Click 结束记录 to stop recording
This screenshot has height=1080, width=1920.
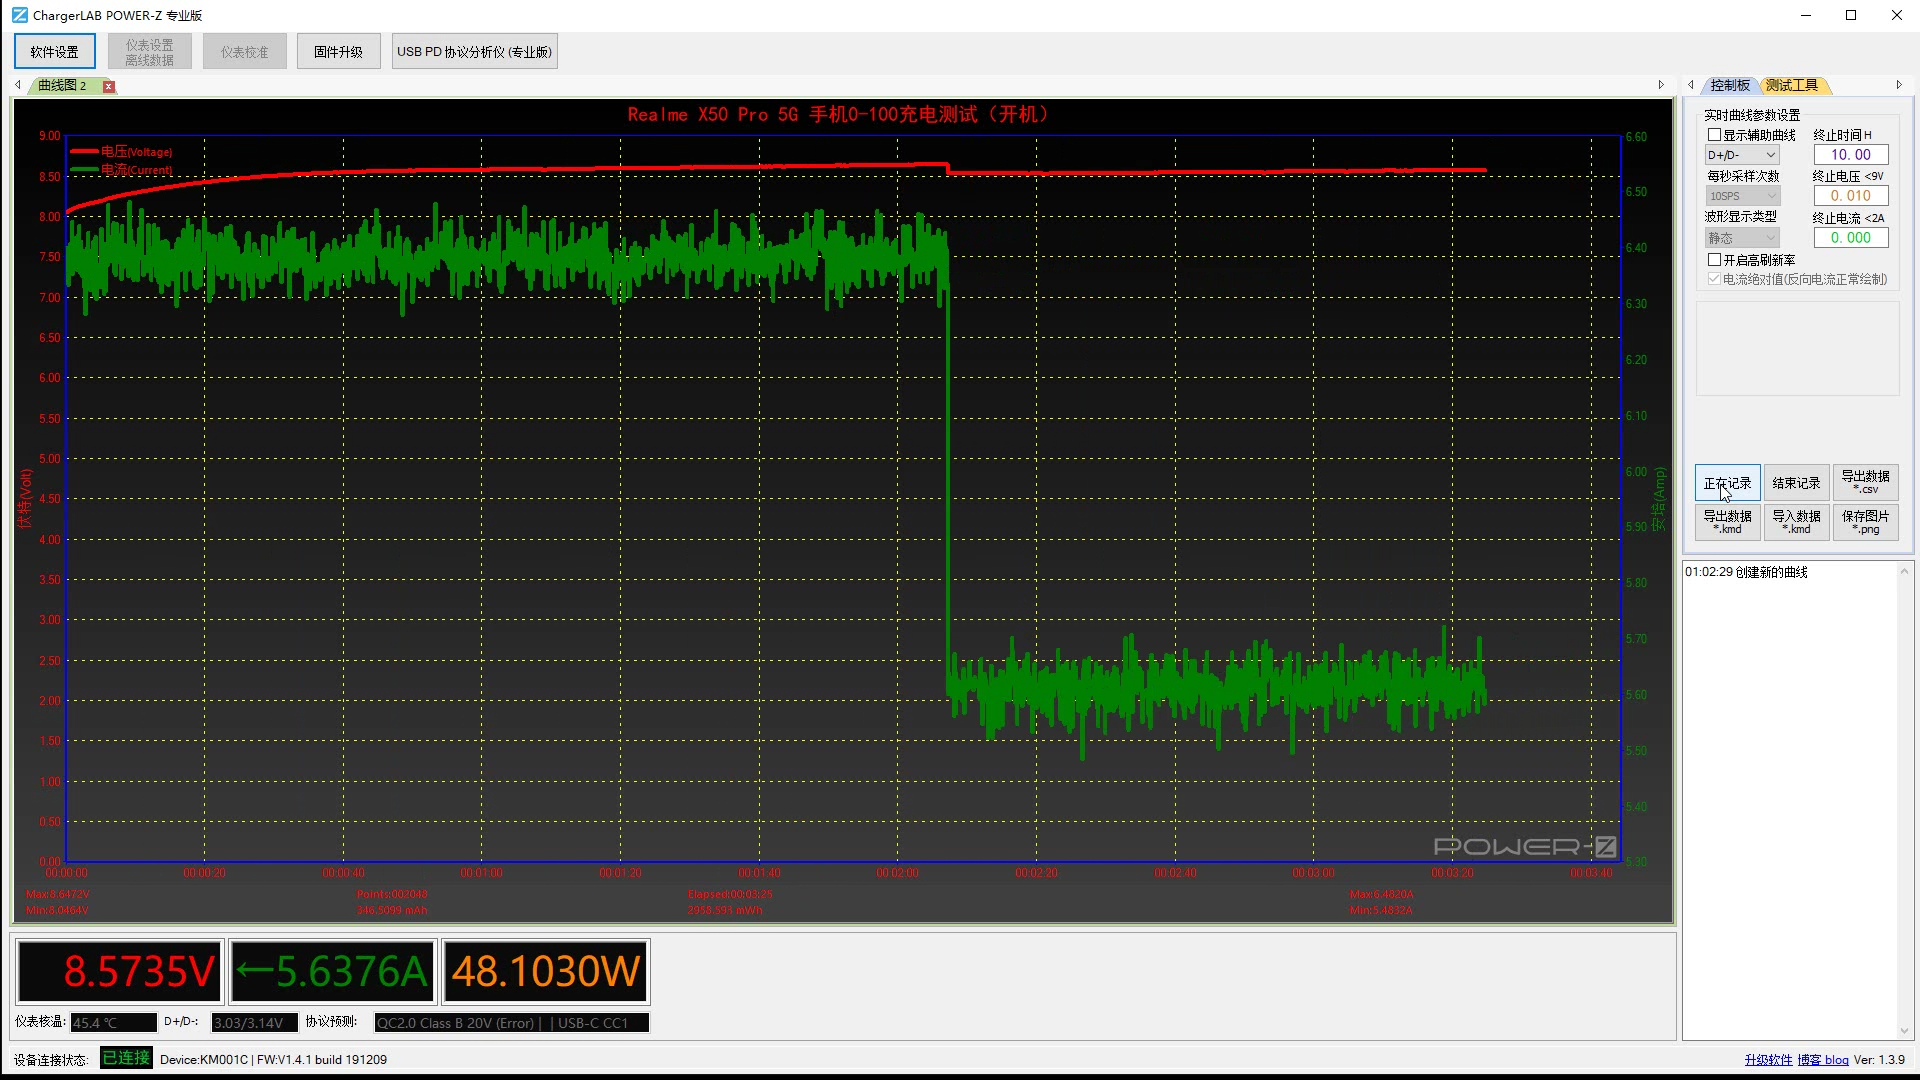[1796, 483]
